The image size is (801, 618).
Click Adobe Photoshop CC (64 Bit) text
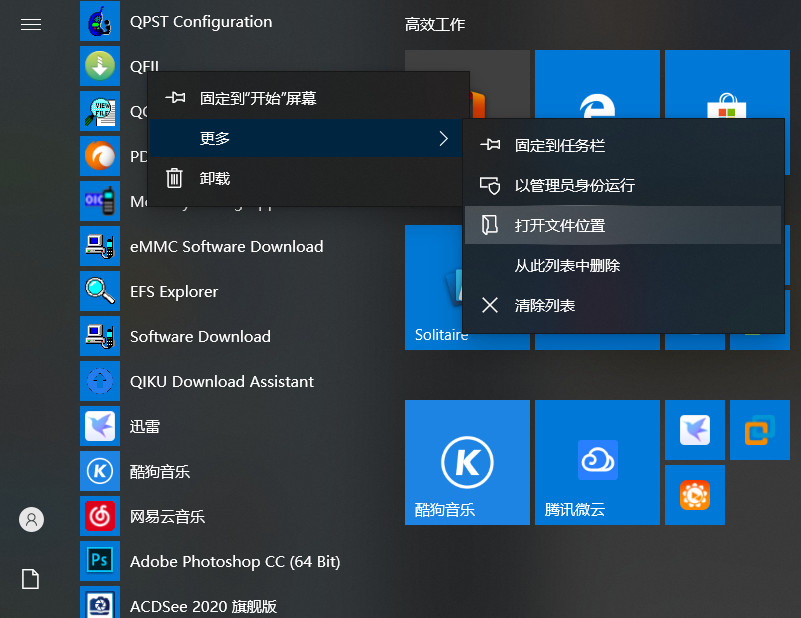coord(235,561)
